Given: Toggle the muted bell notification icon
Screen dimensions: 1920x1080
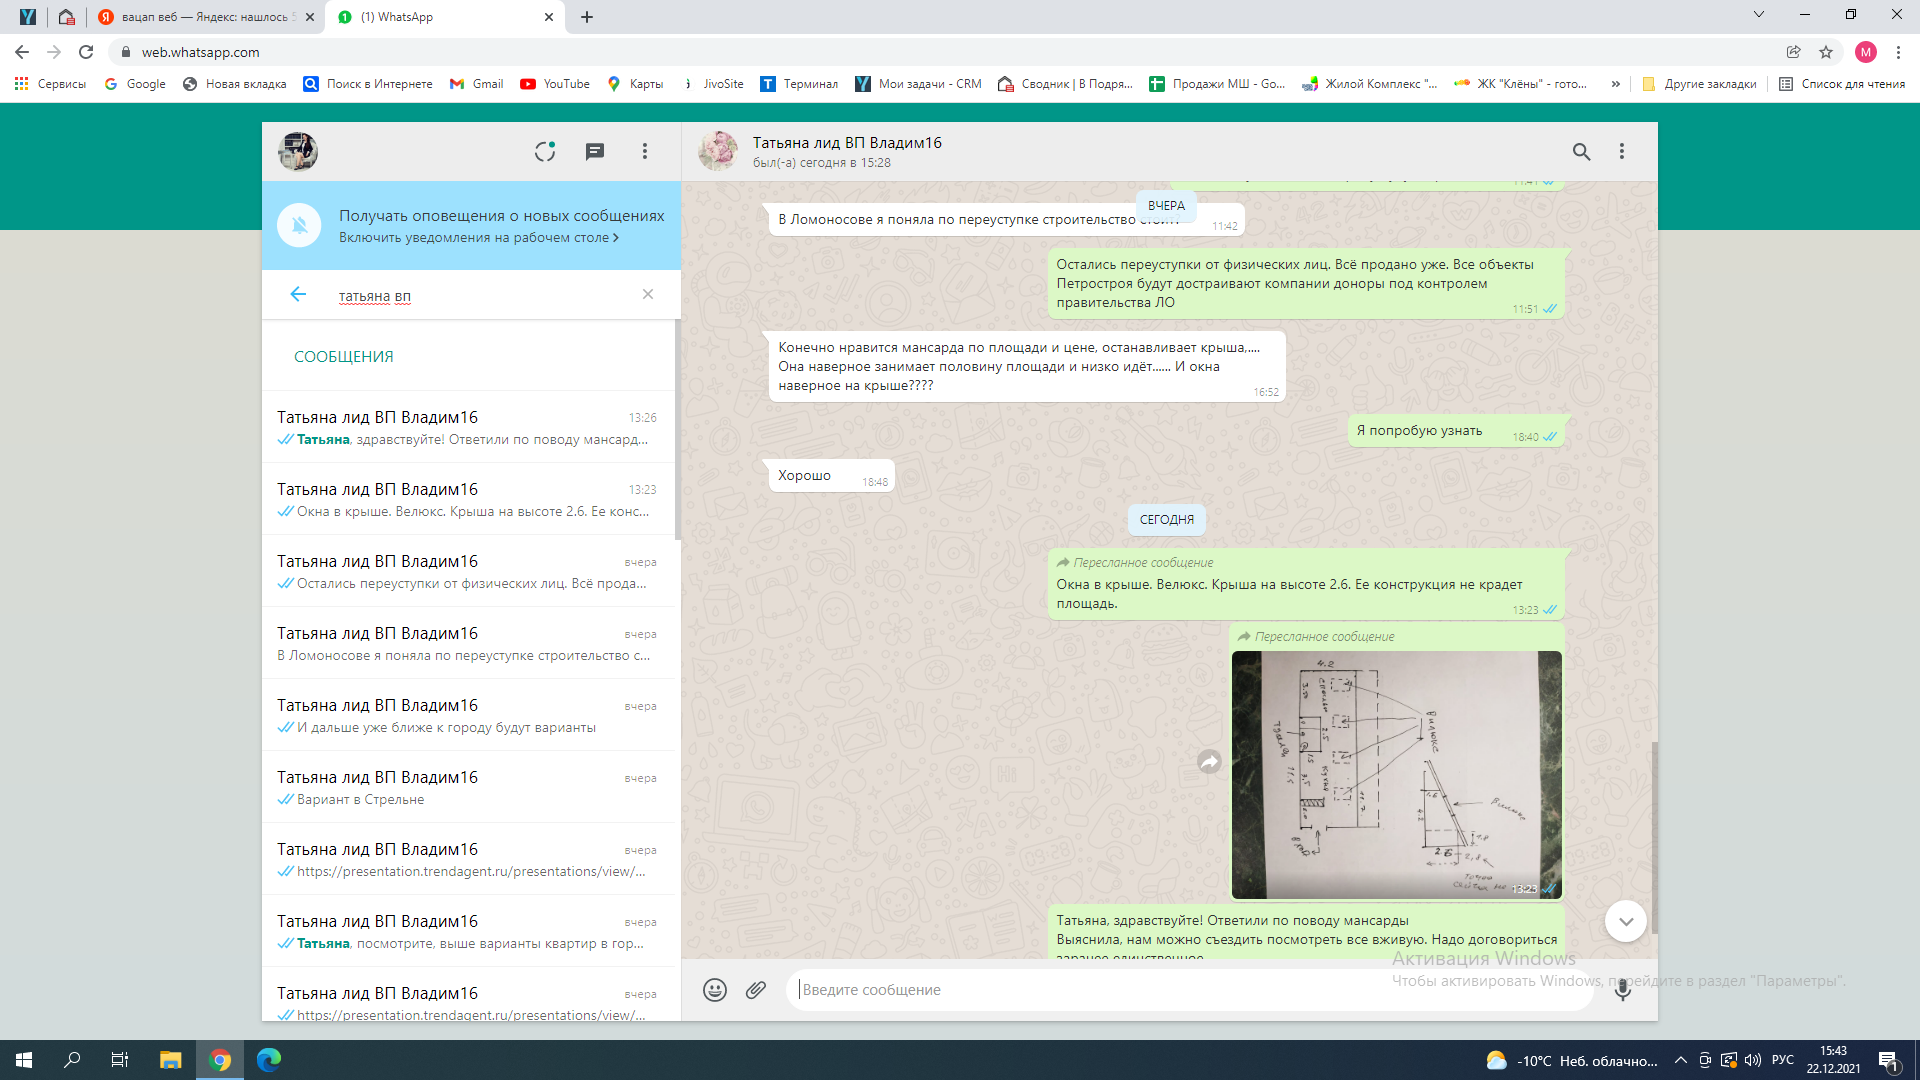Looking at the screenshot, I should (299, 226).
